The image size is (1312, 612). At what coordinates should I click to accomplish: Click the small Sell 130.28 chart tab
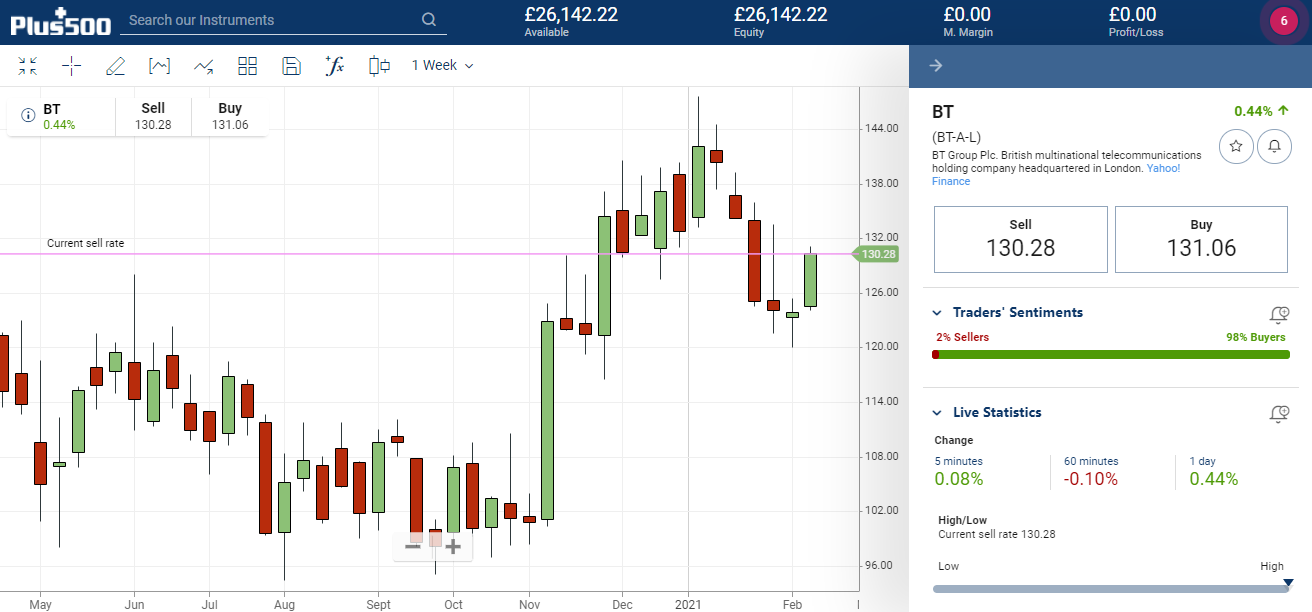[153, 116]
